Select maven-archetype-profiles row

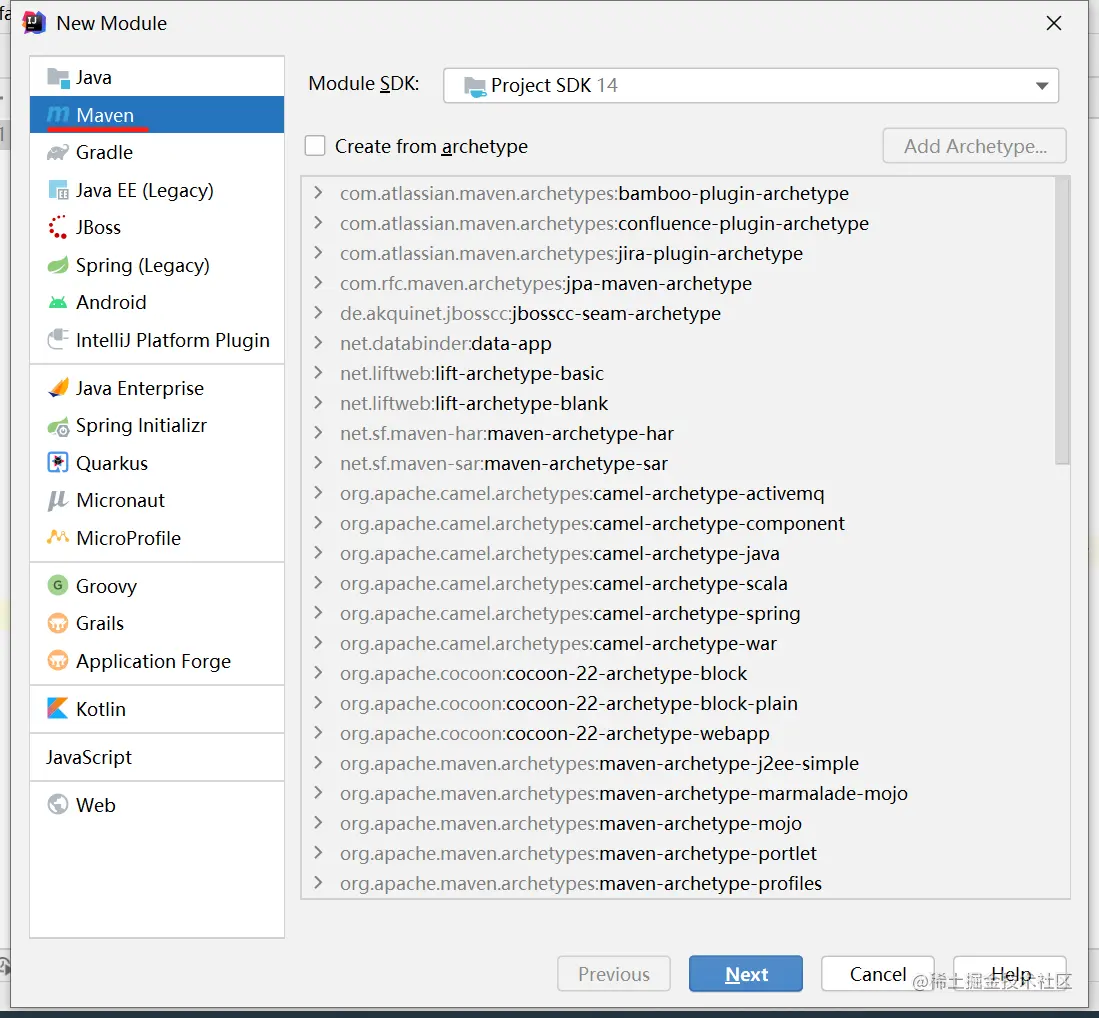(678, 883)
